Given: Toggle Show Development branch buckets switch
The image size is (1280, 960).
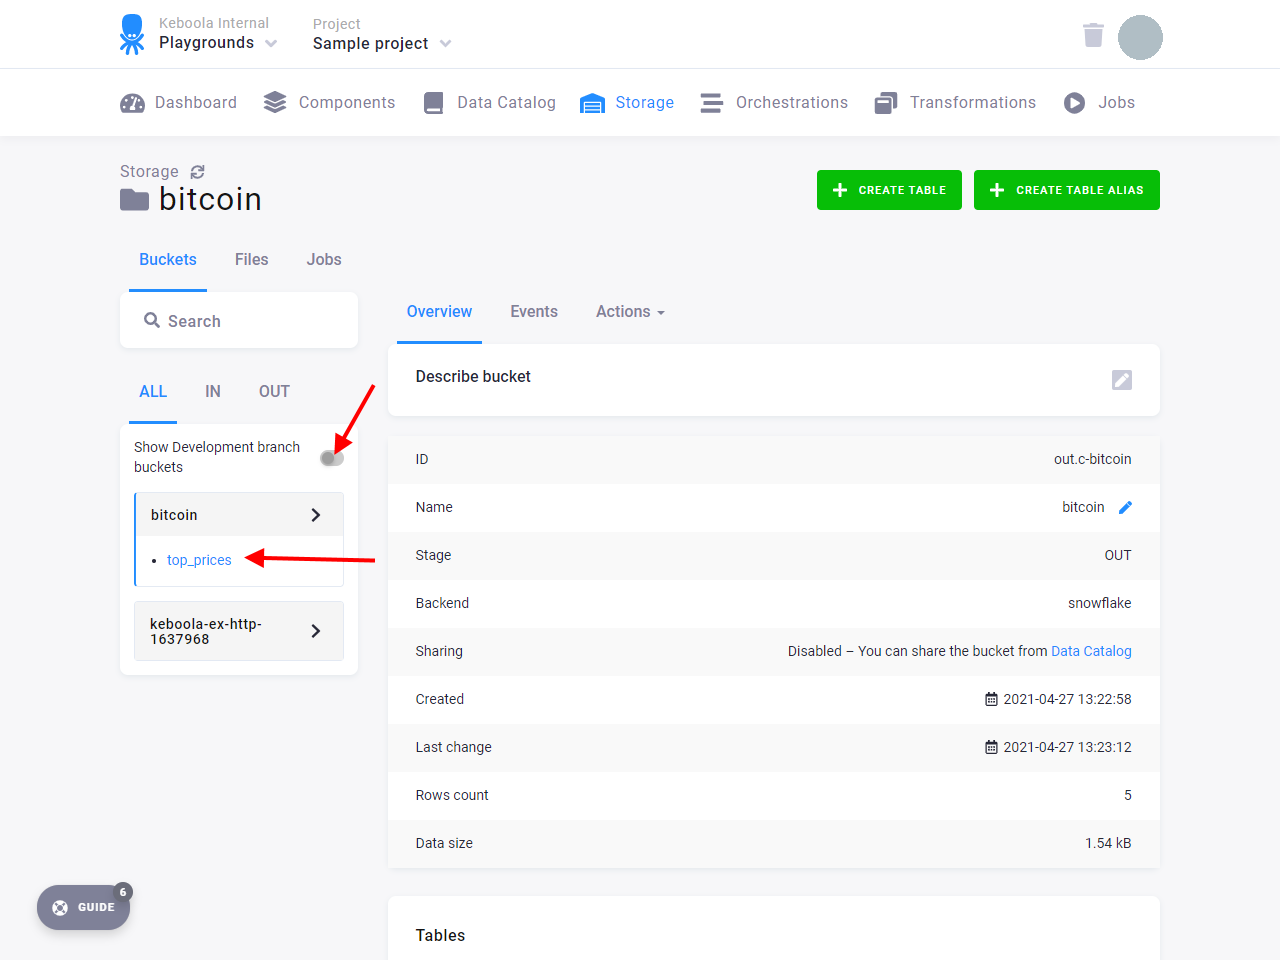Looking at the screenshot, I should point(332,458).
